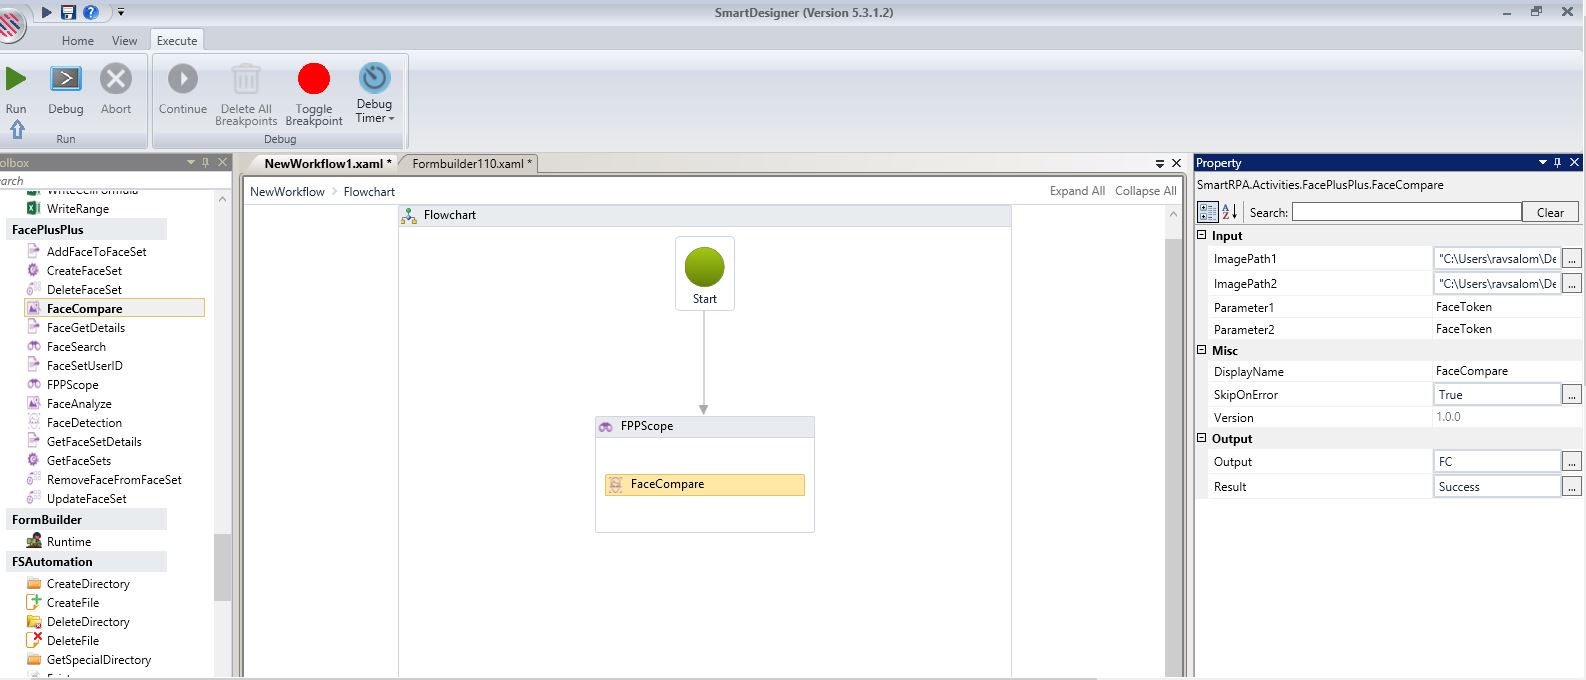1586x680 pixels.
Task: Click the Property Search input field
Action: [1406, 212]
